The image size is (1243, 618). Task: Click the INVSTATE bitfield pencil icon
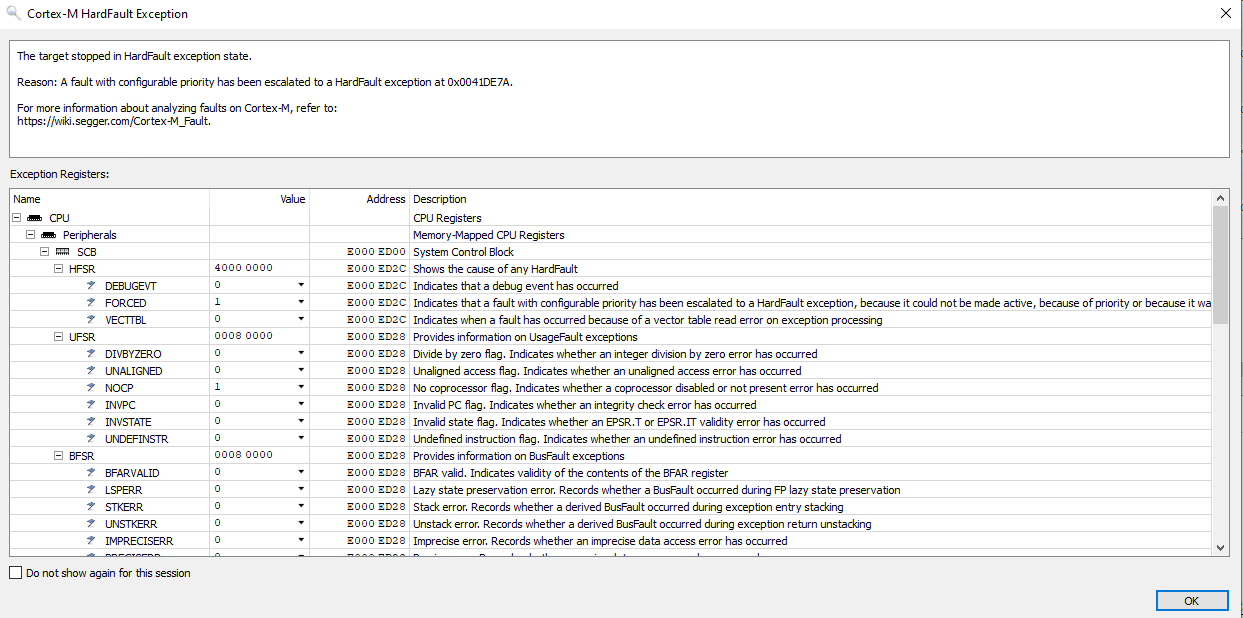[x=90, y=422]
